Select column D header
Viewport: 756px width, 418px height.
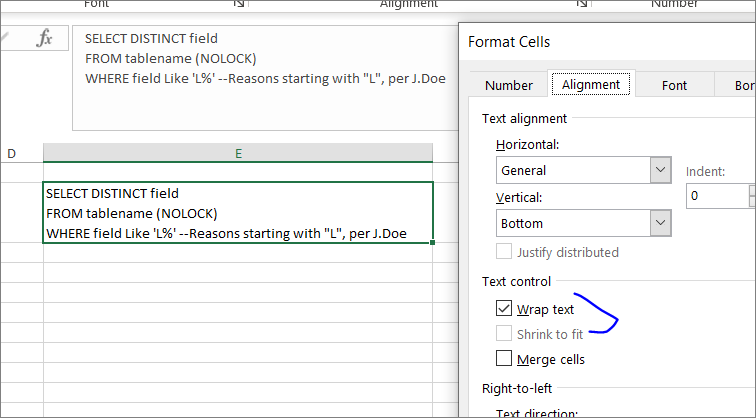coord(12,153)
